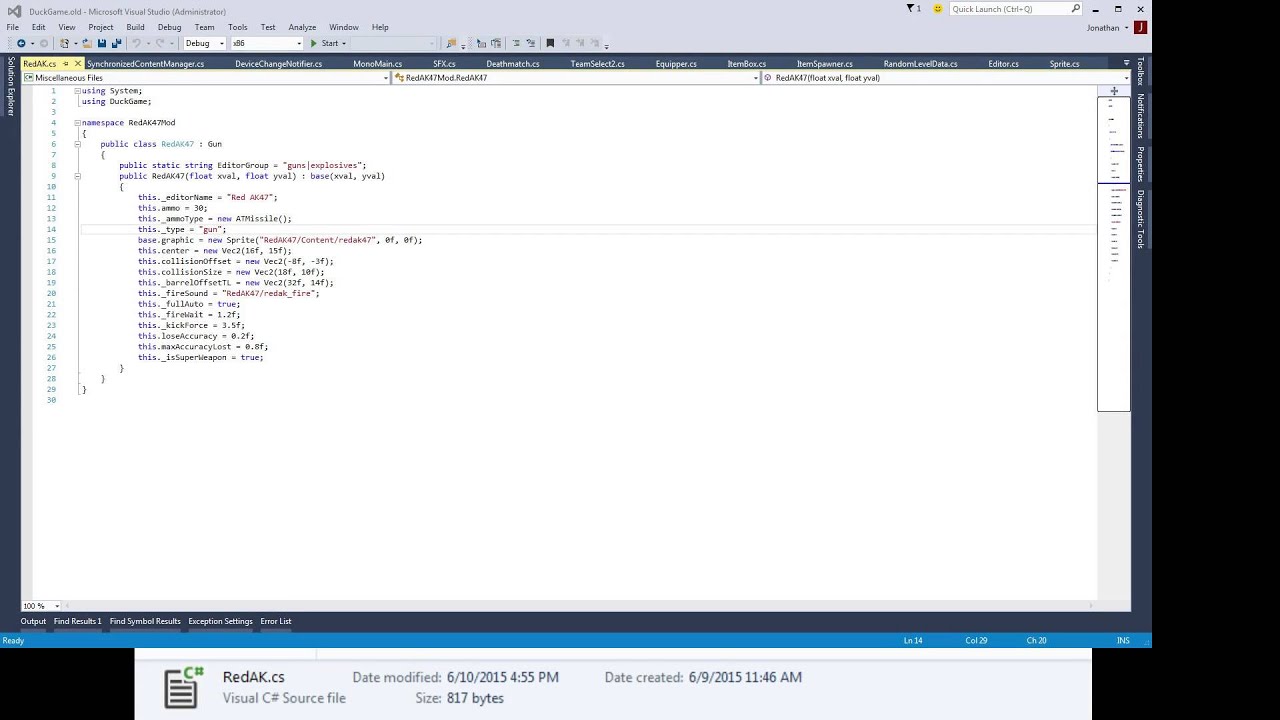The height and width of the screenshot is (720, 1280).
Task: Click the notifications flag icon
Action: point(913,8)
